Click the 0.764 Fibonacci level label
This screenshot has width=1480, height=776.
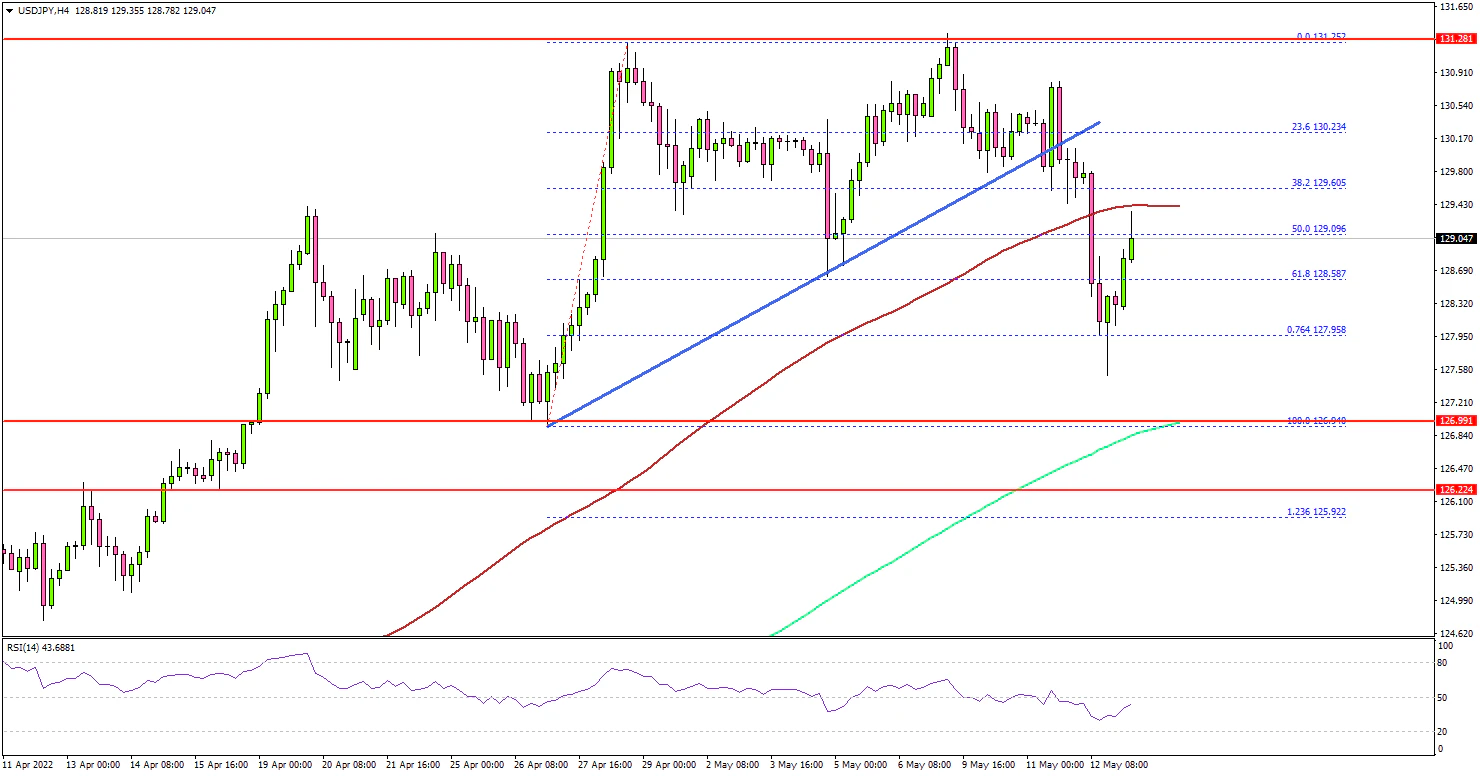(1315, 329)
